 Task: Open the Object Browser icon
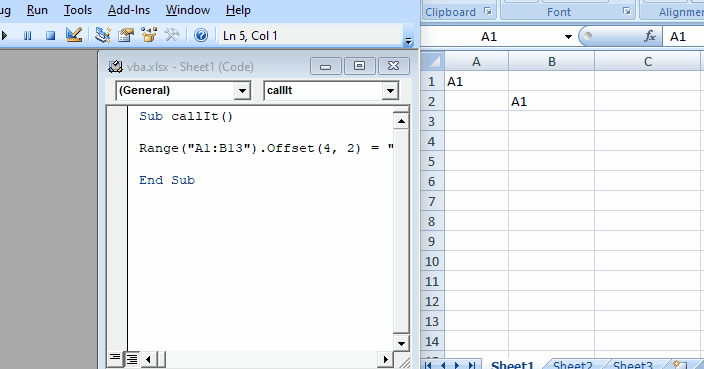(149, 35)
